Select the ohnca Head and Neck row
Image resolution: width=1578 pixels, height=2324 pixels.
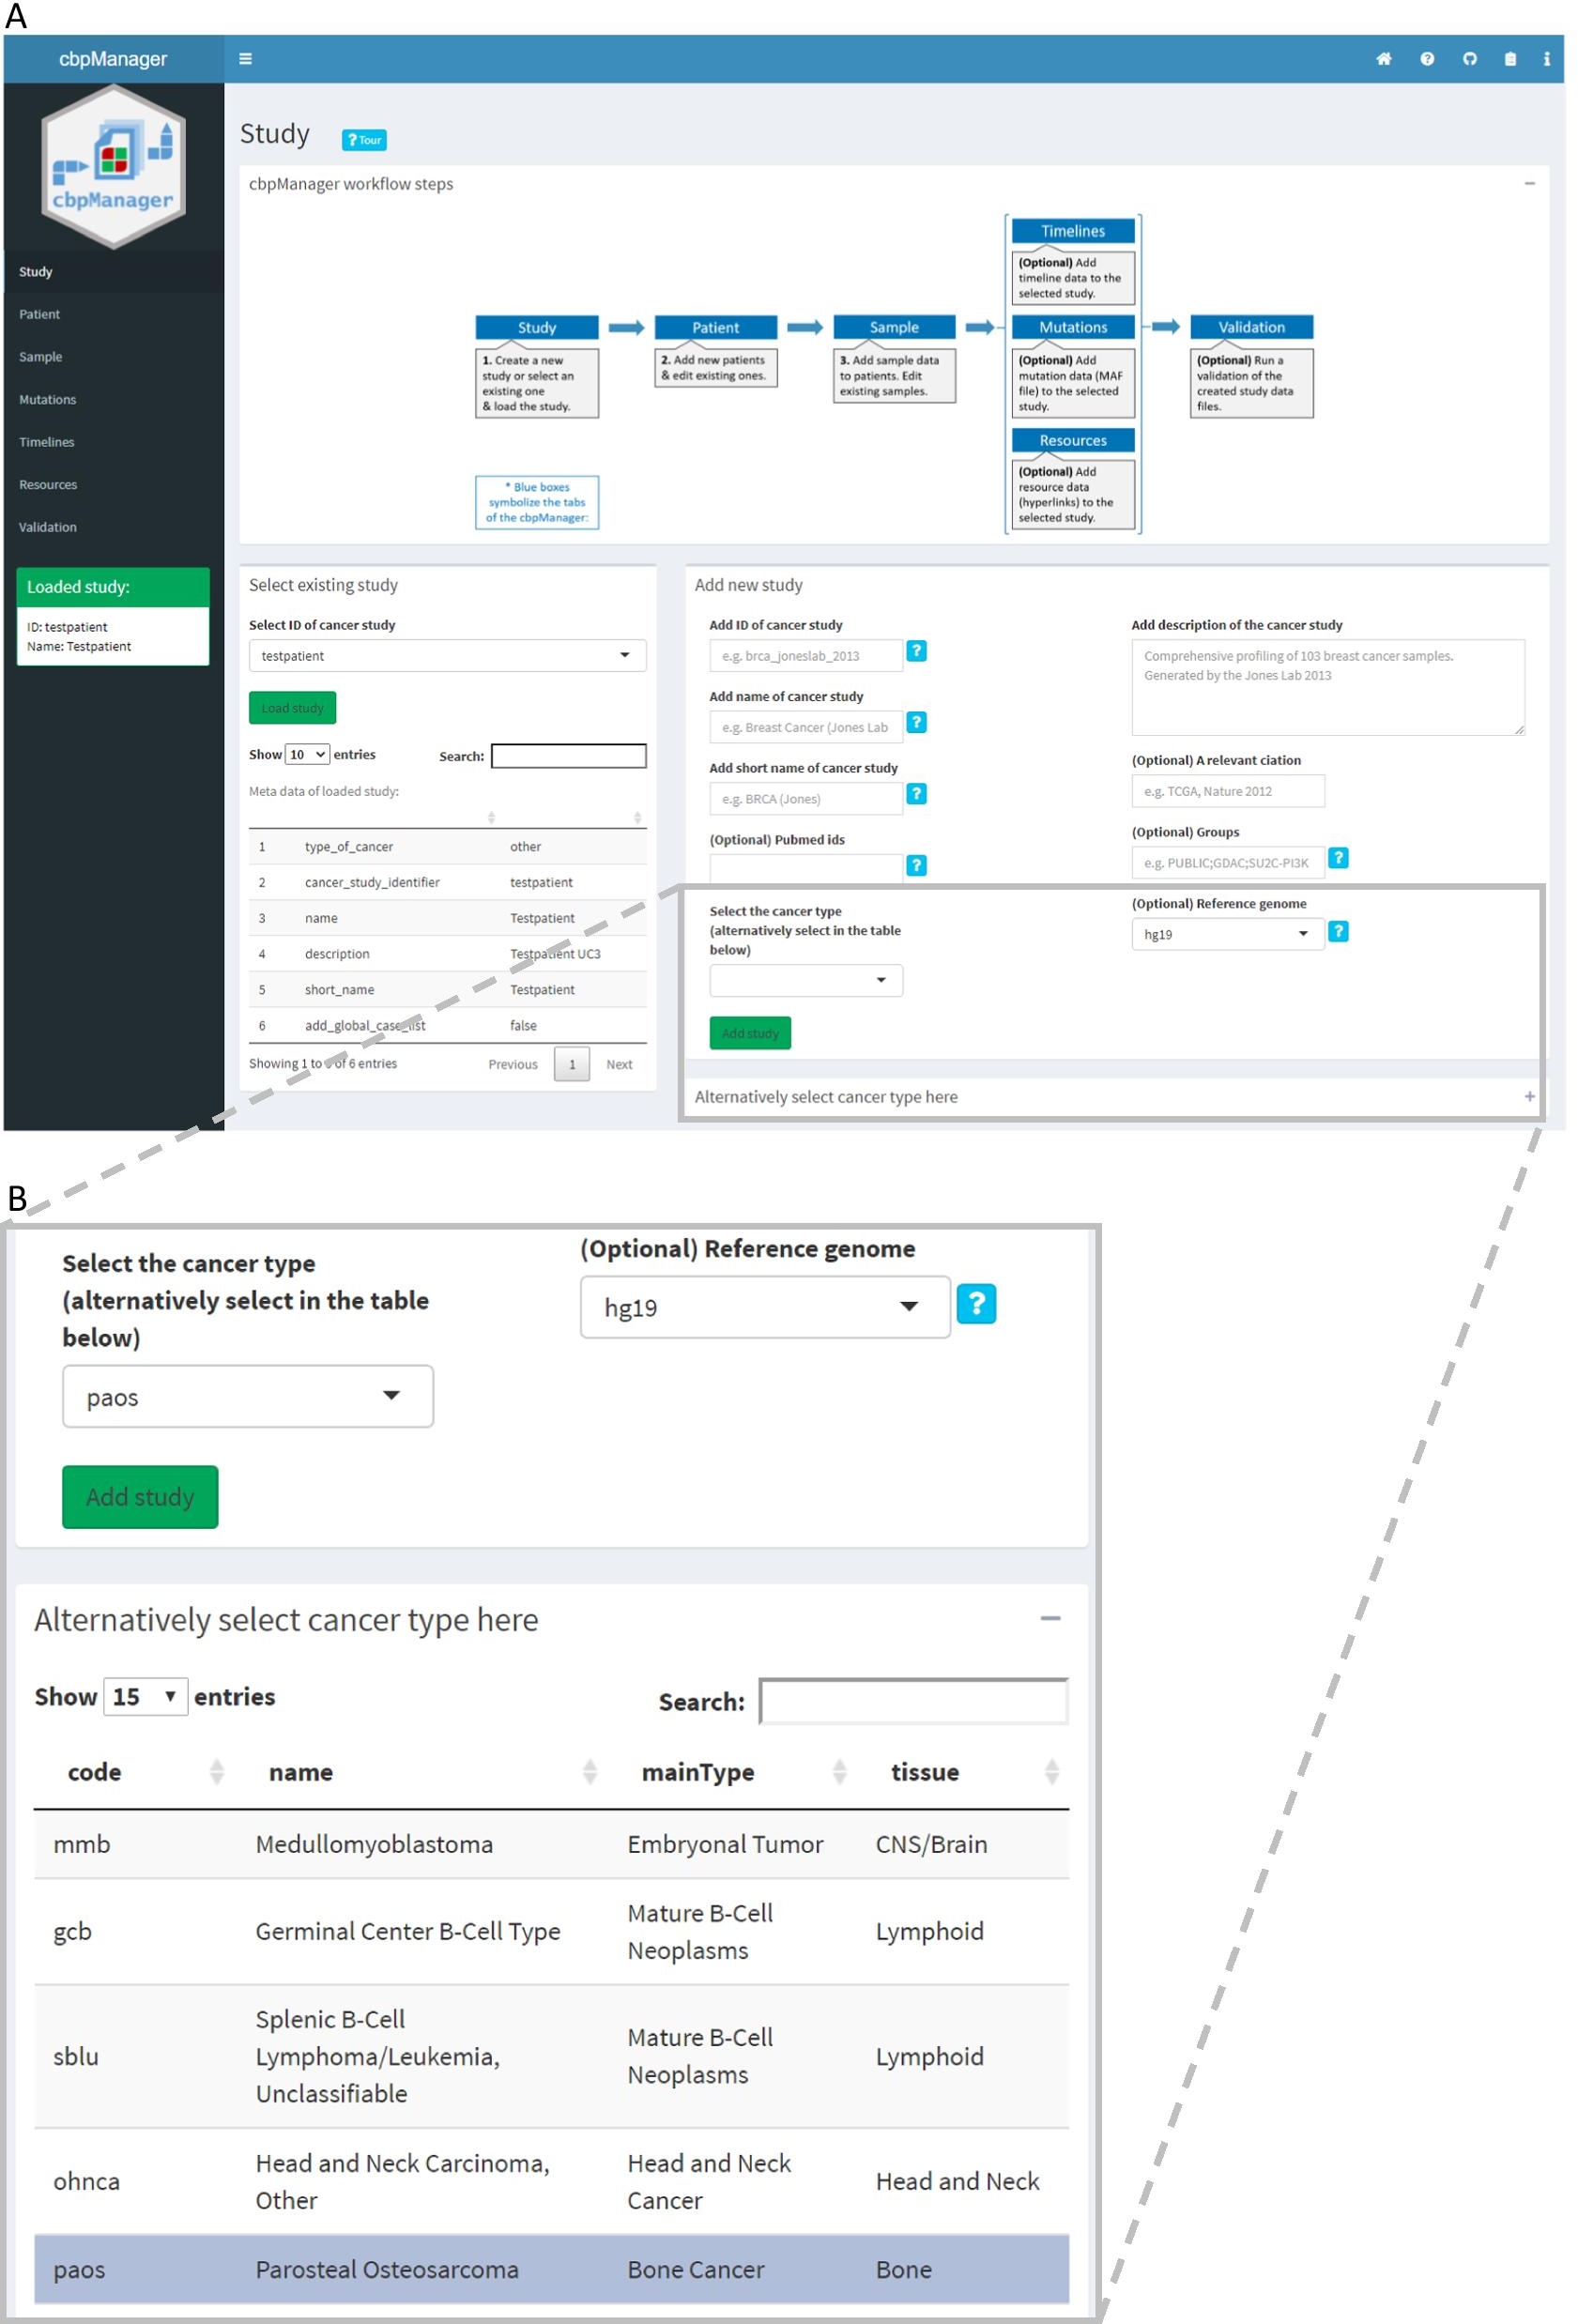pos(551,2181)
